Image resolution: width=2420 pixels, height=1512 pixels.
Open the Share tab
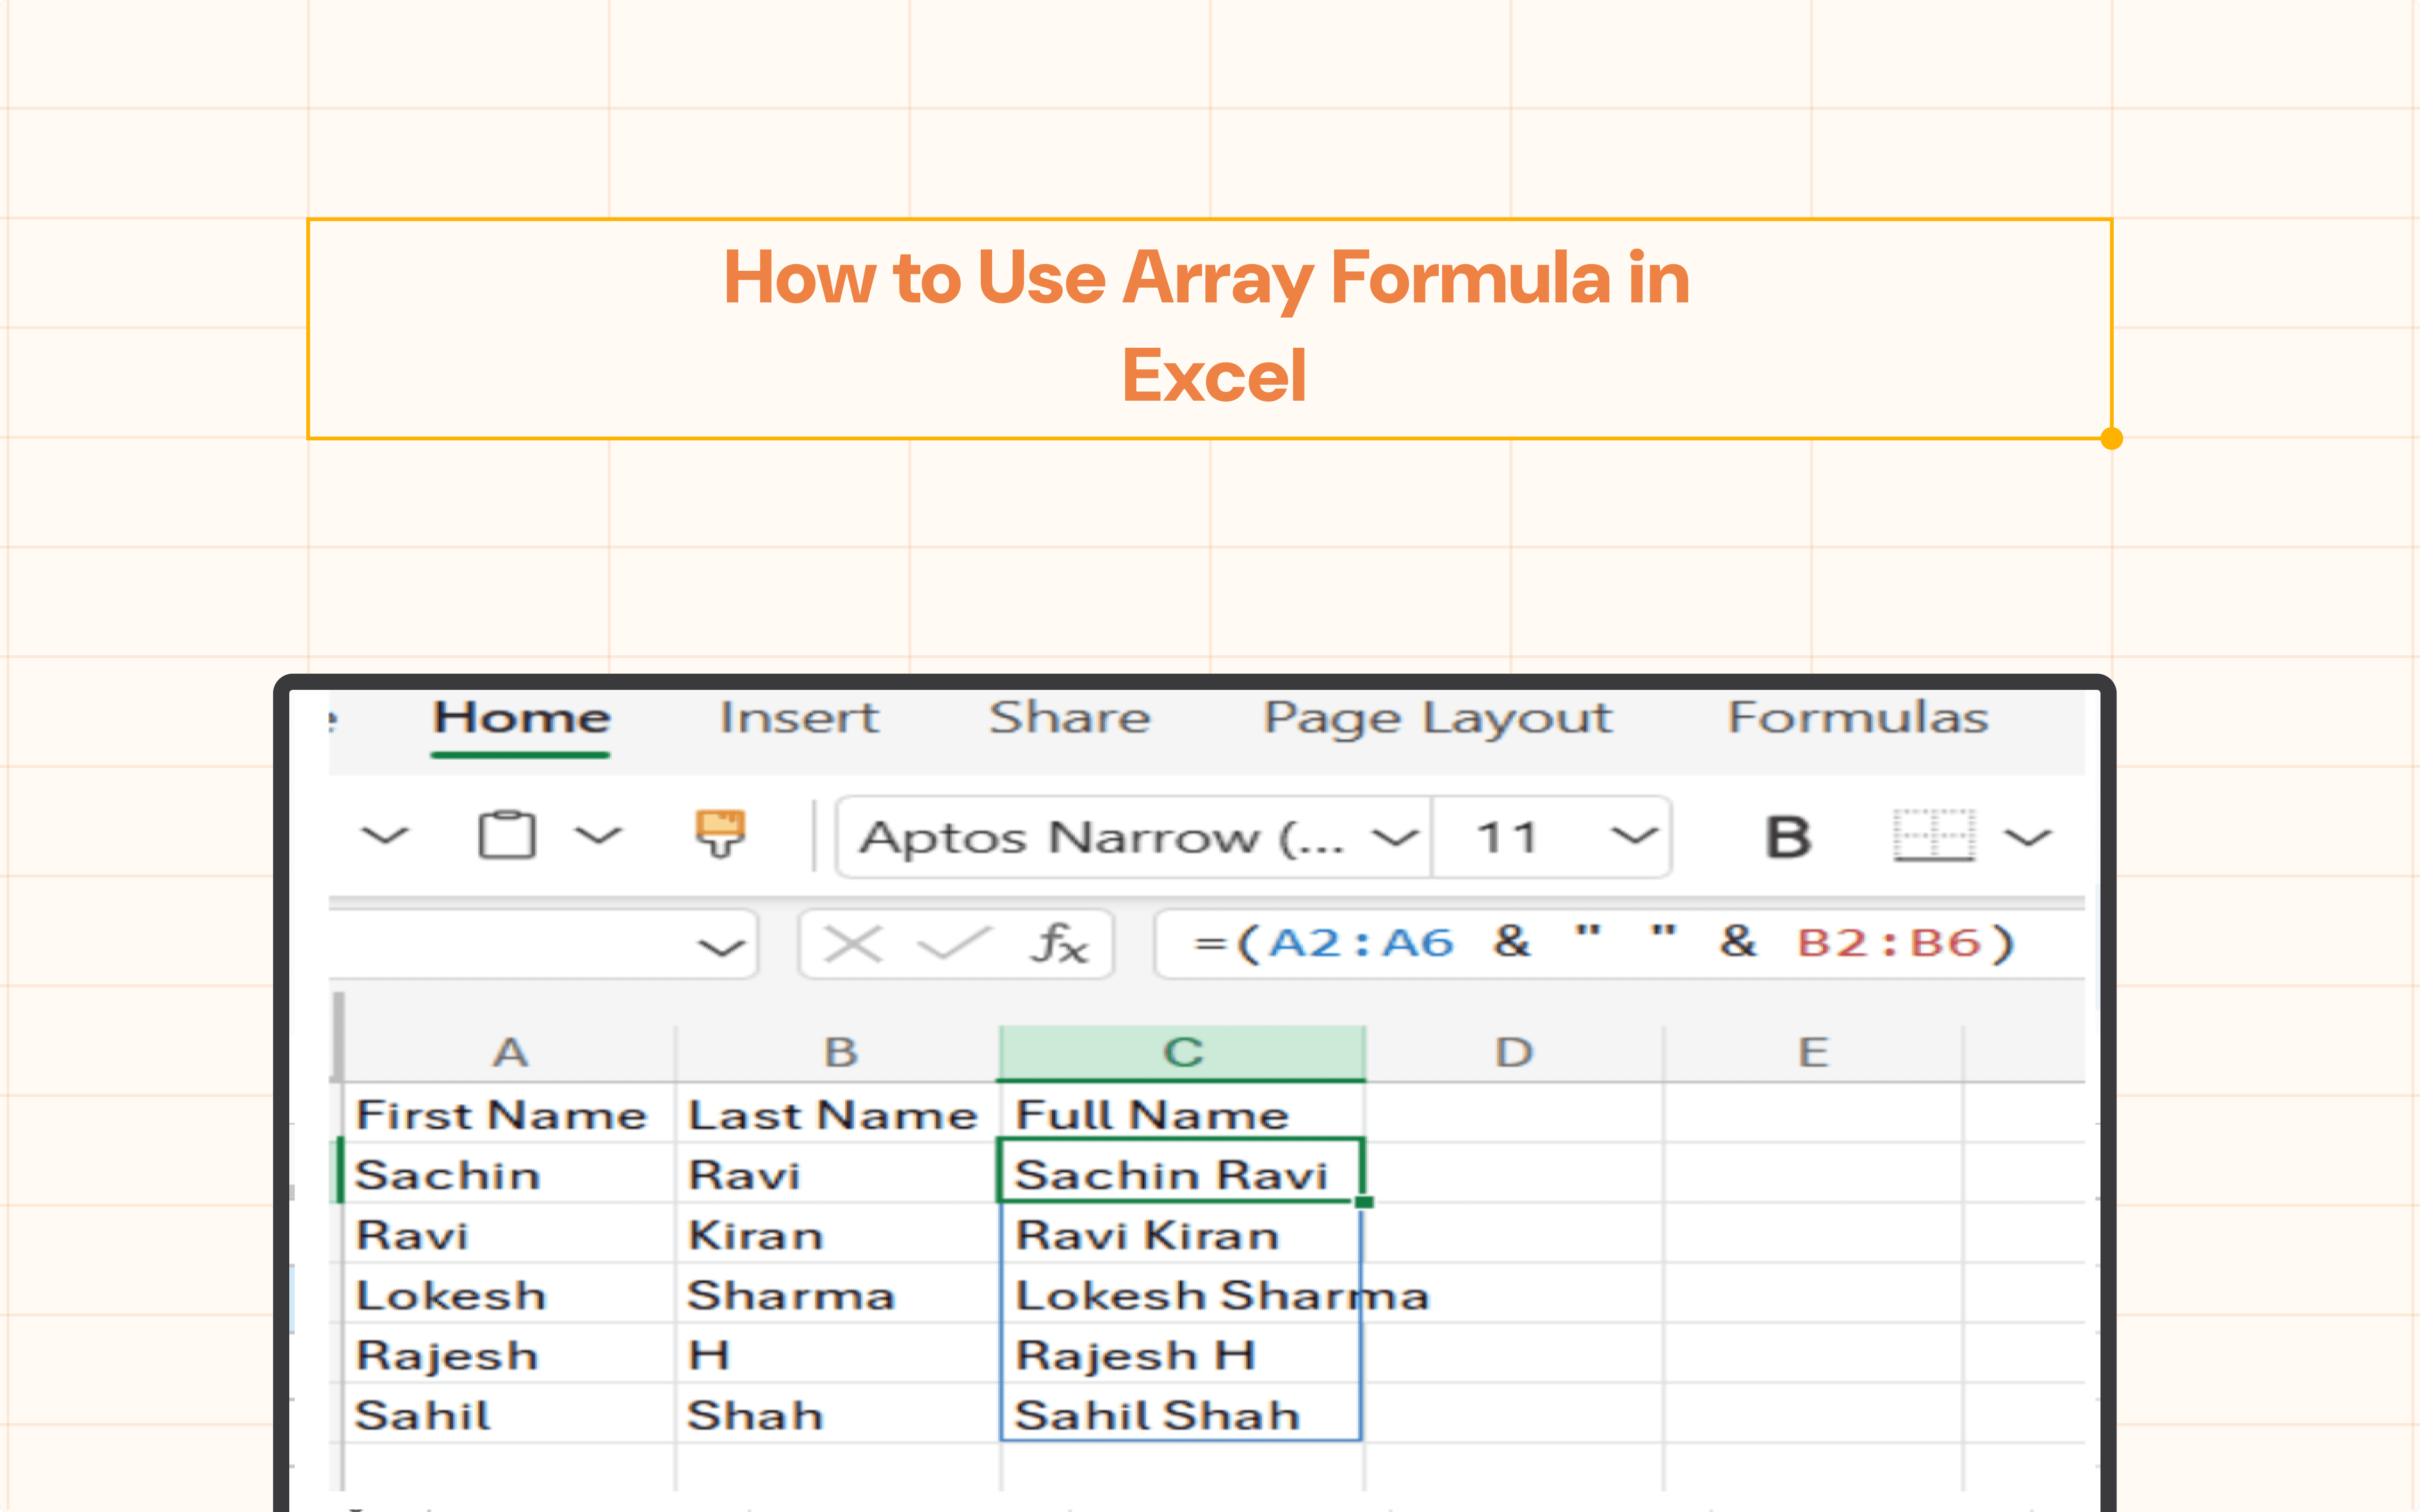click(x=1069, y=718)
